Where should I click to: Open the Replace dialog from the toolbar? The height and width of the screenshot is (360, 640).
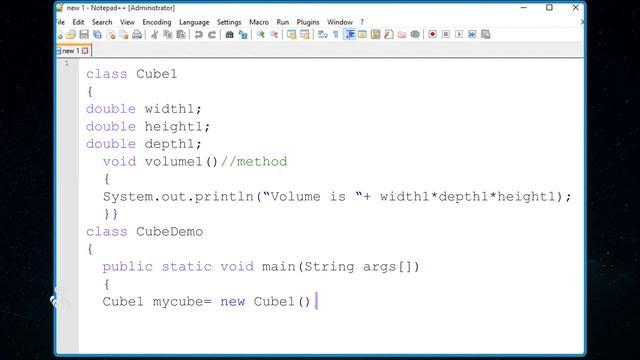point(243,35)
